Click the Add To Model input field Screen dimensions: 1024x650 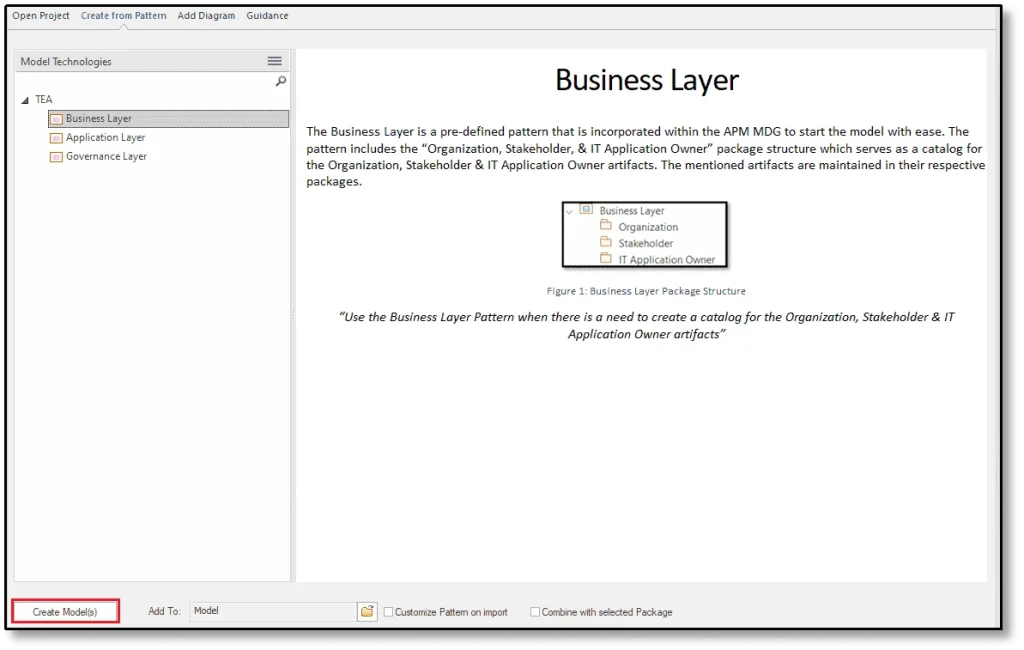(273, 611)
